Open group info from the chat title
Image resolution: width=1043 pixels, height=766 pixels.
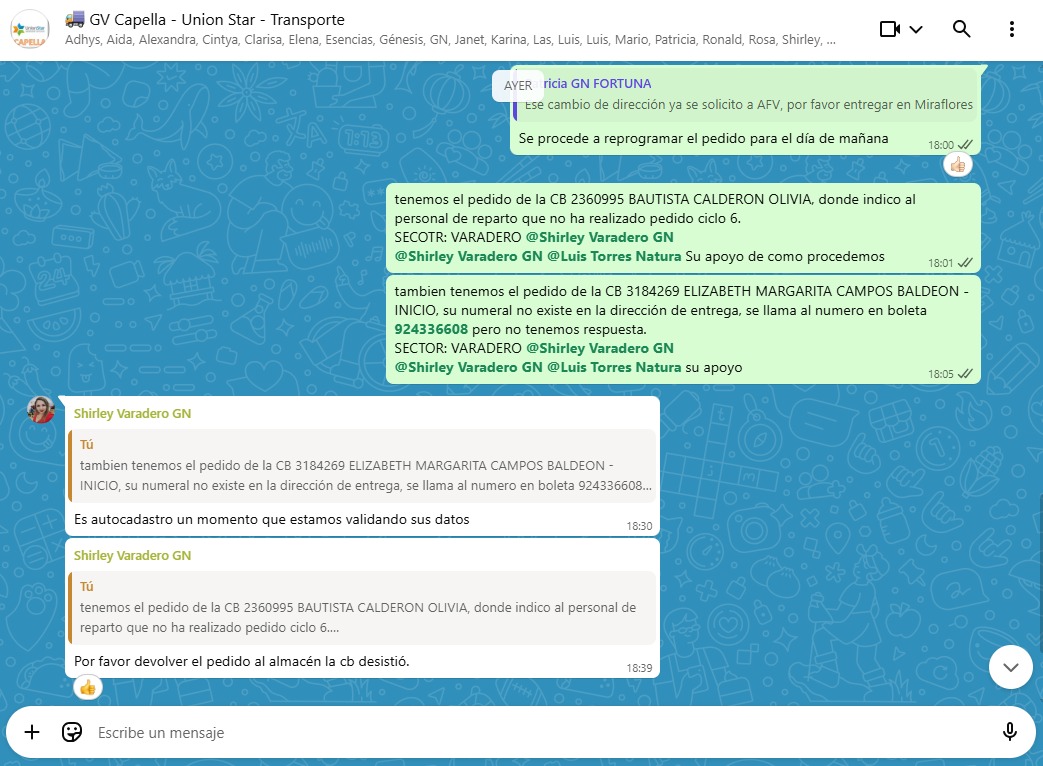(218, 20)
